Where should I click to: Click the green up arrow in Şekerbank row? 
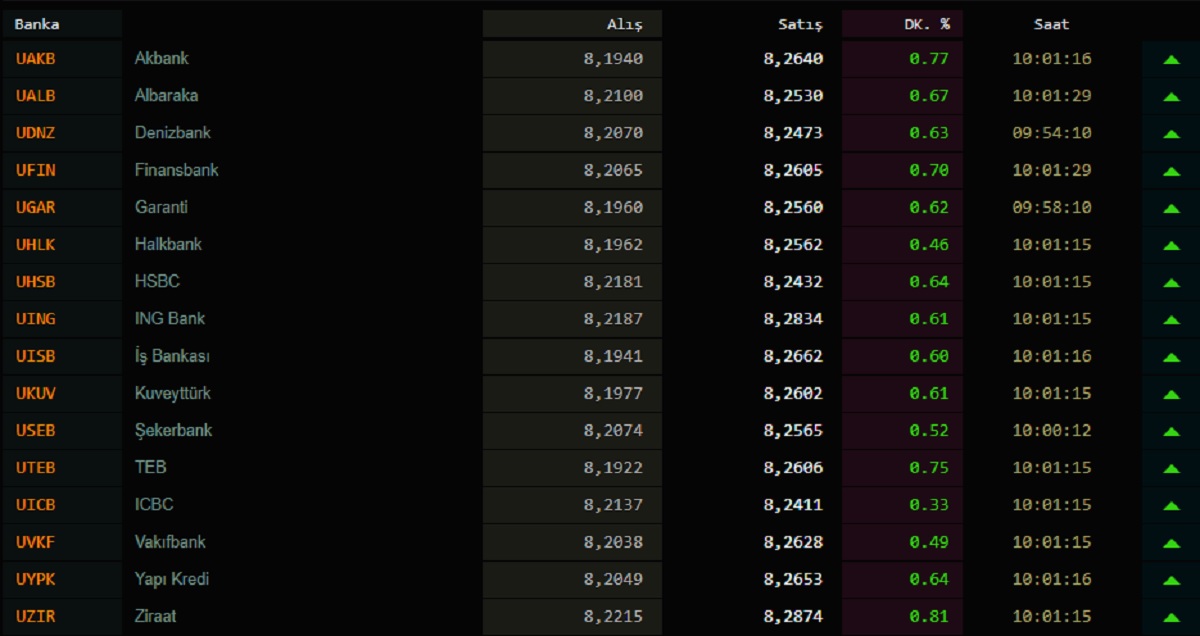1171,431
